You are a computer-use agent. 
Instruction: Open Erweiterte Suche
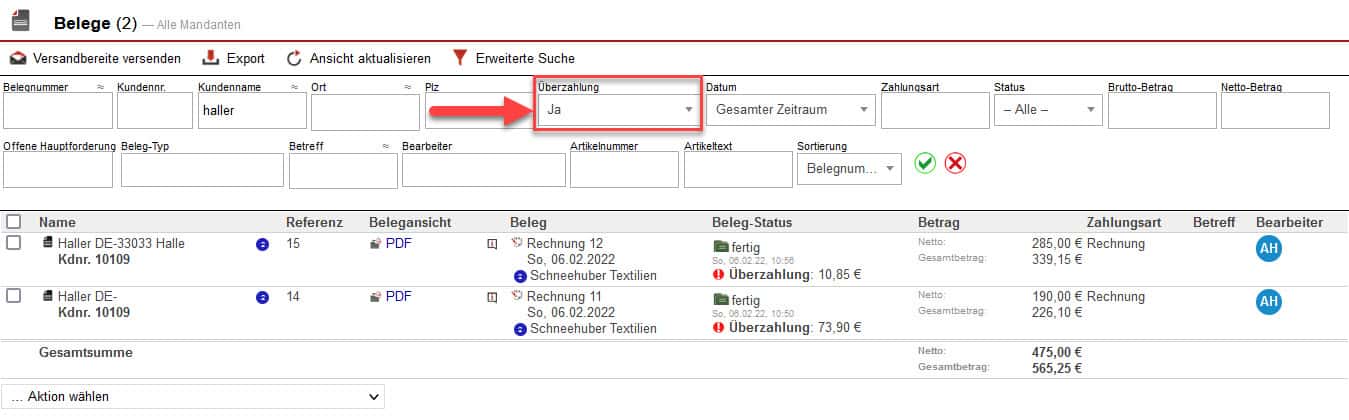click(x=514, y=58)
